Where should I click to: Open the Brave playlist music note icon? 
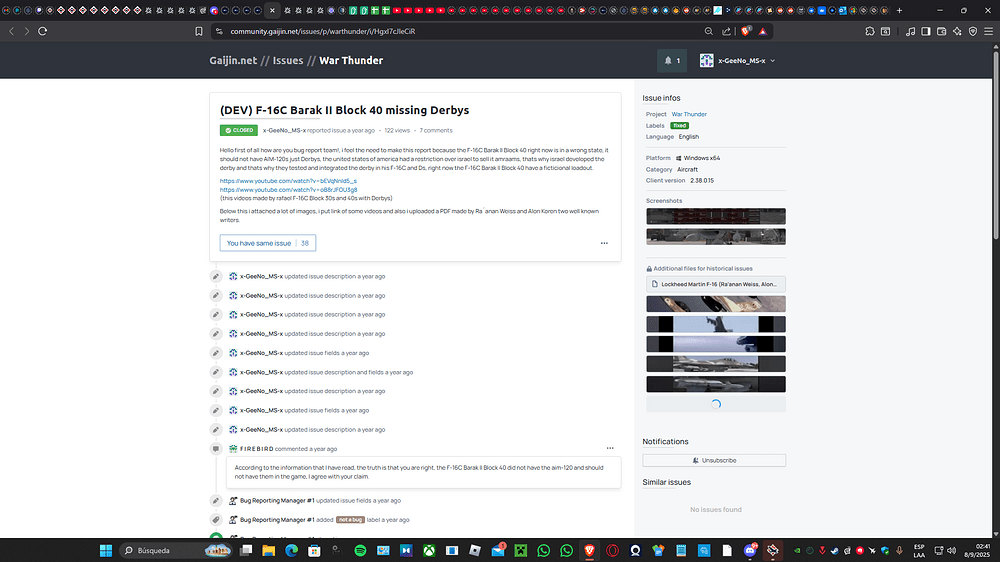tap(910, 31)
